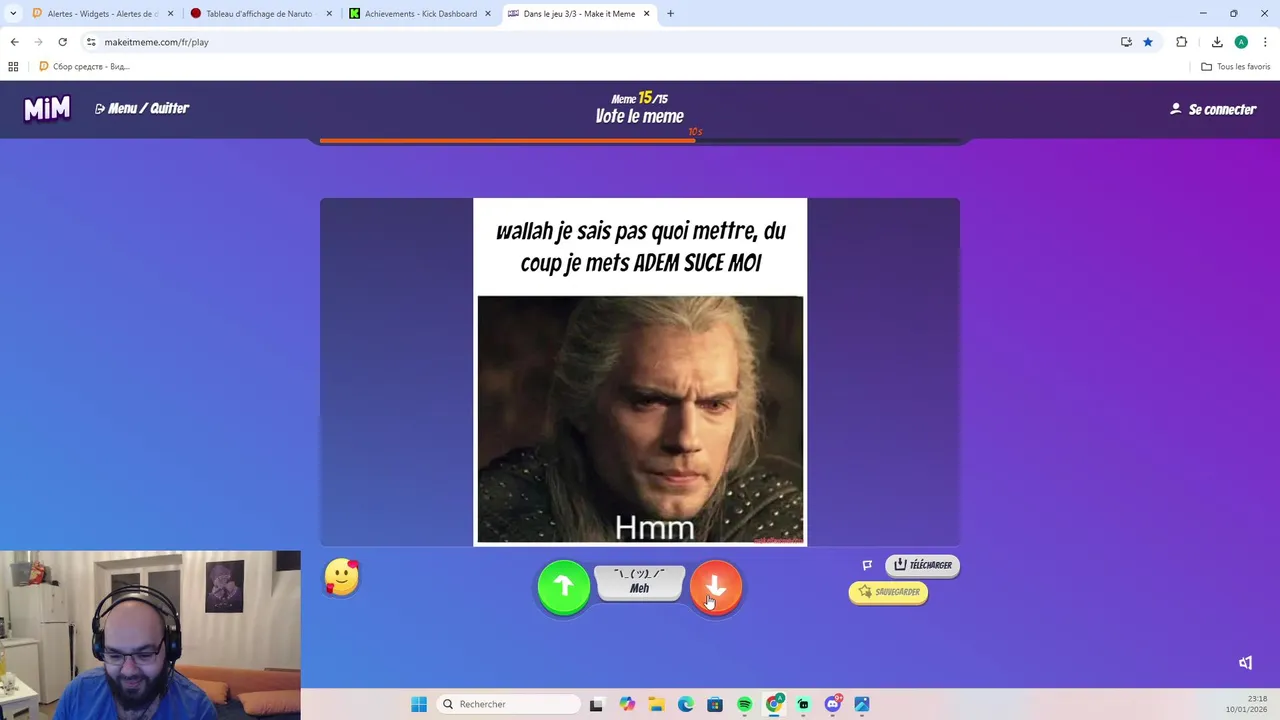Open the Tous les favoris folder
Image resolution: width=1280 pixels, height=720 pixels.
tap(1235, 67)
